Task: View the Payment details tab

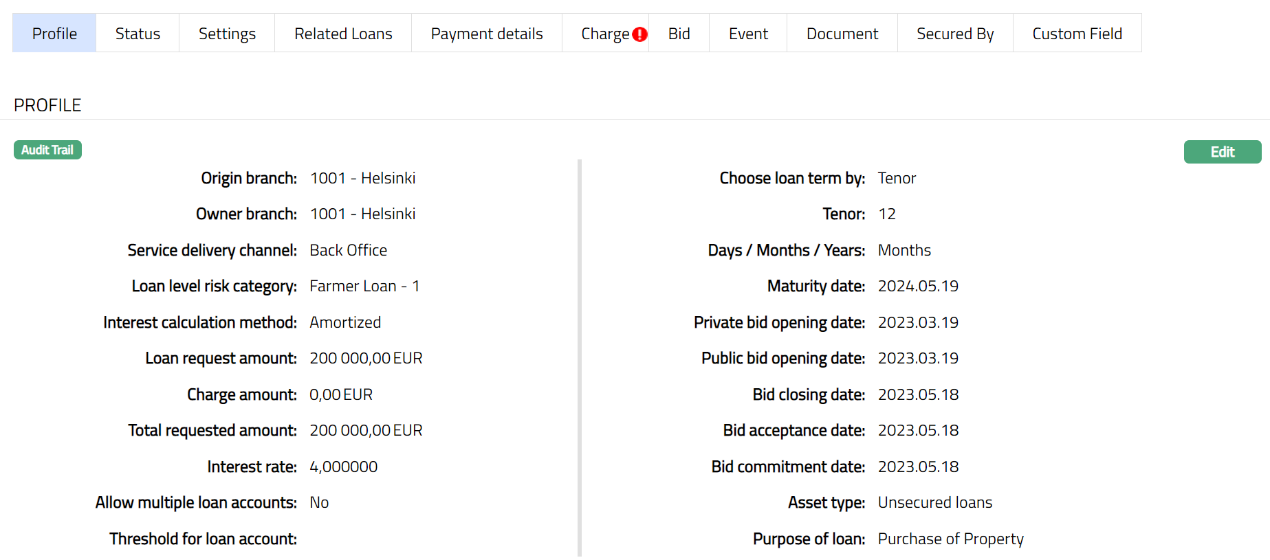Action: point(487,33)
